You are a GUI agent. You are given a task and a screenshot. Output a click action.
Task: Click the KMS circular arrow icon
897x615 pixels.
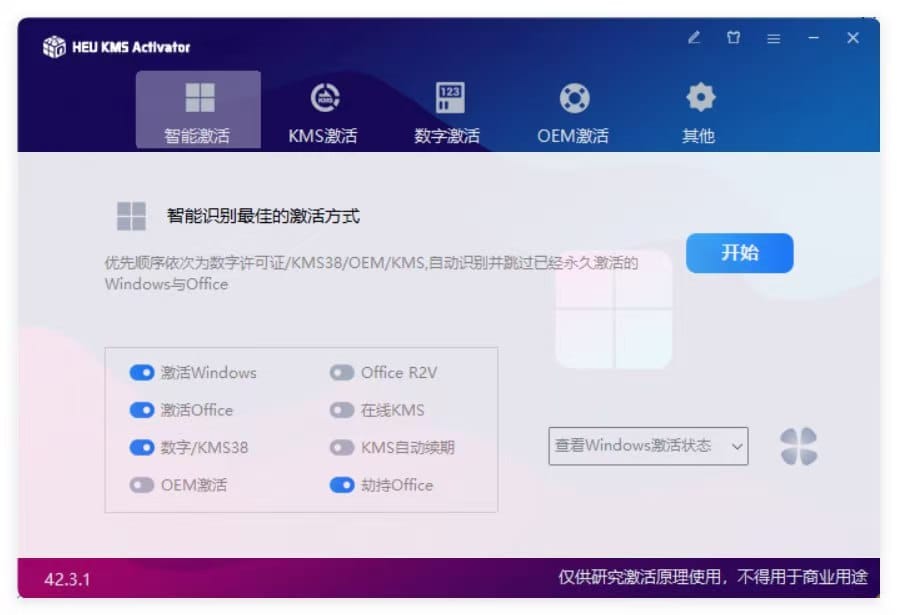[x=325, y=97]
